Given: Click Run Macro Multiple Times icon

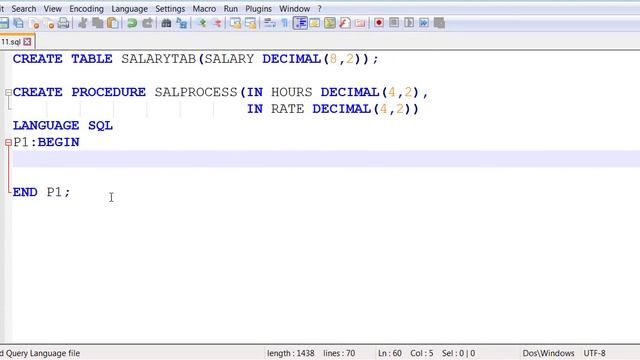Looking at the screenshot, I should click(x=424, y=23).
